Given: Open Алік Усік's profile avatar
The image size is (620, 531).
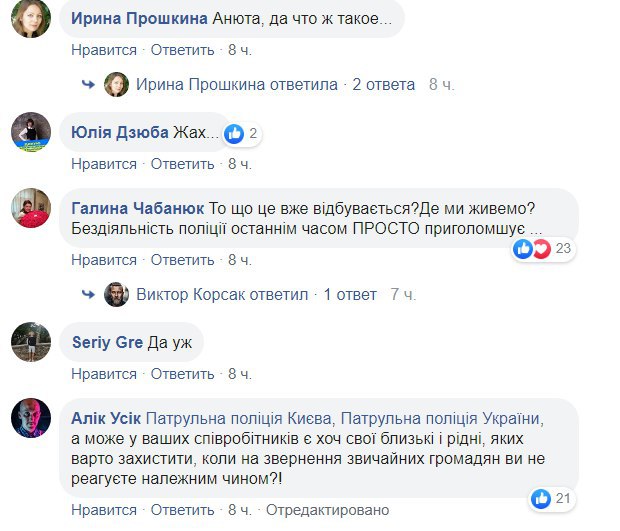Looking at the screenshot, I should [31, 417].
